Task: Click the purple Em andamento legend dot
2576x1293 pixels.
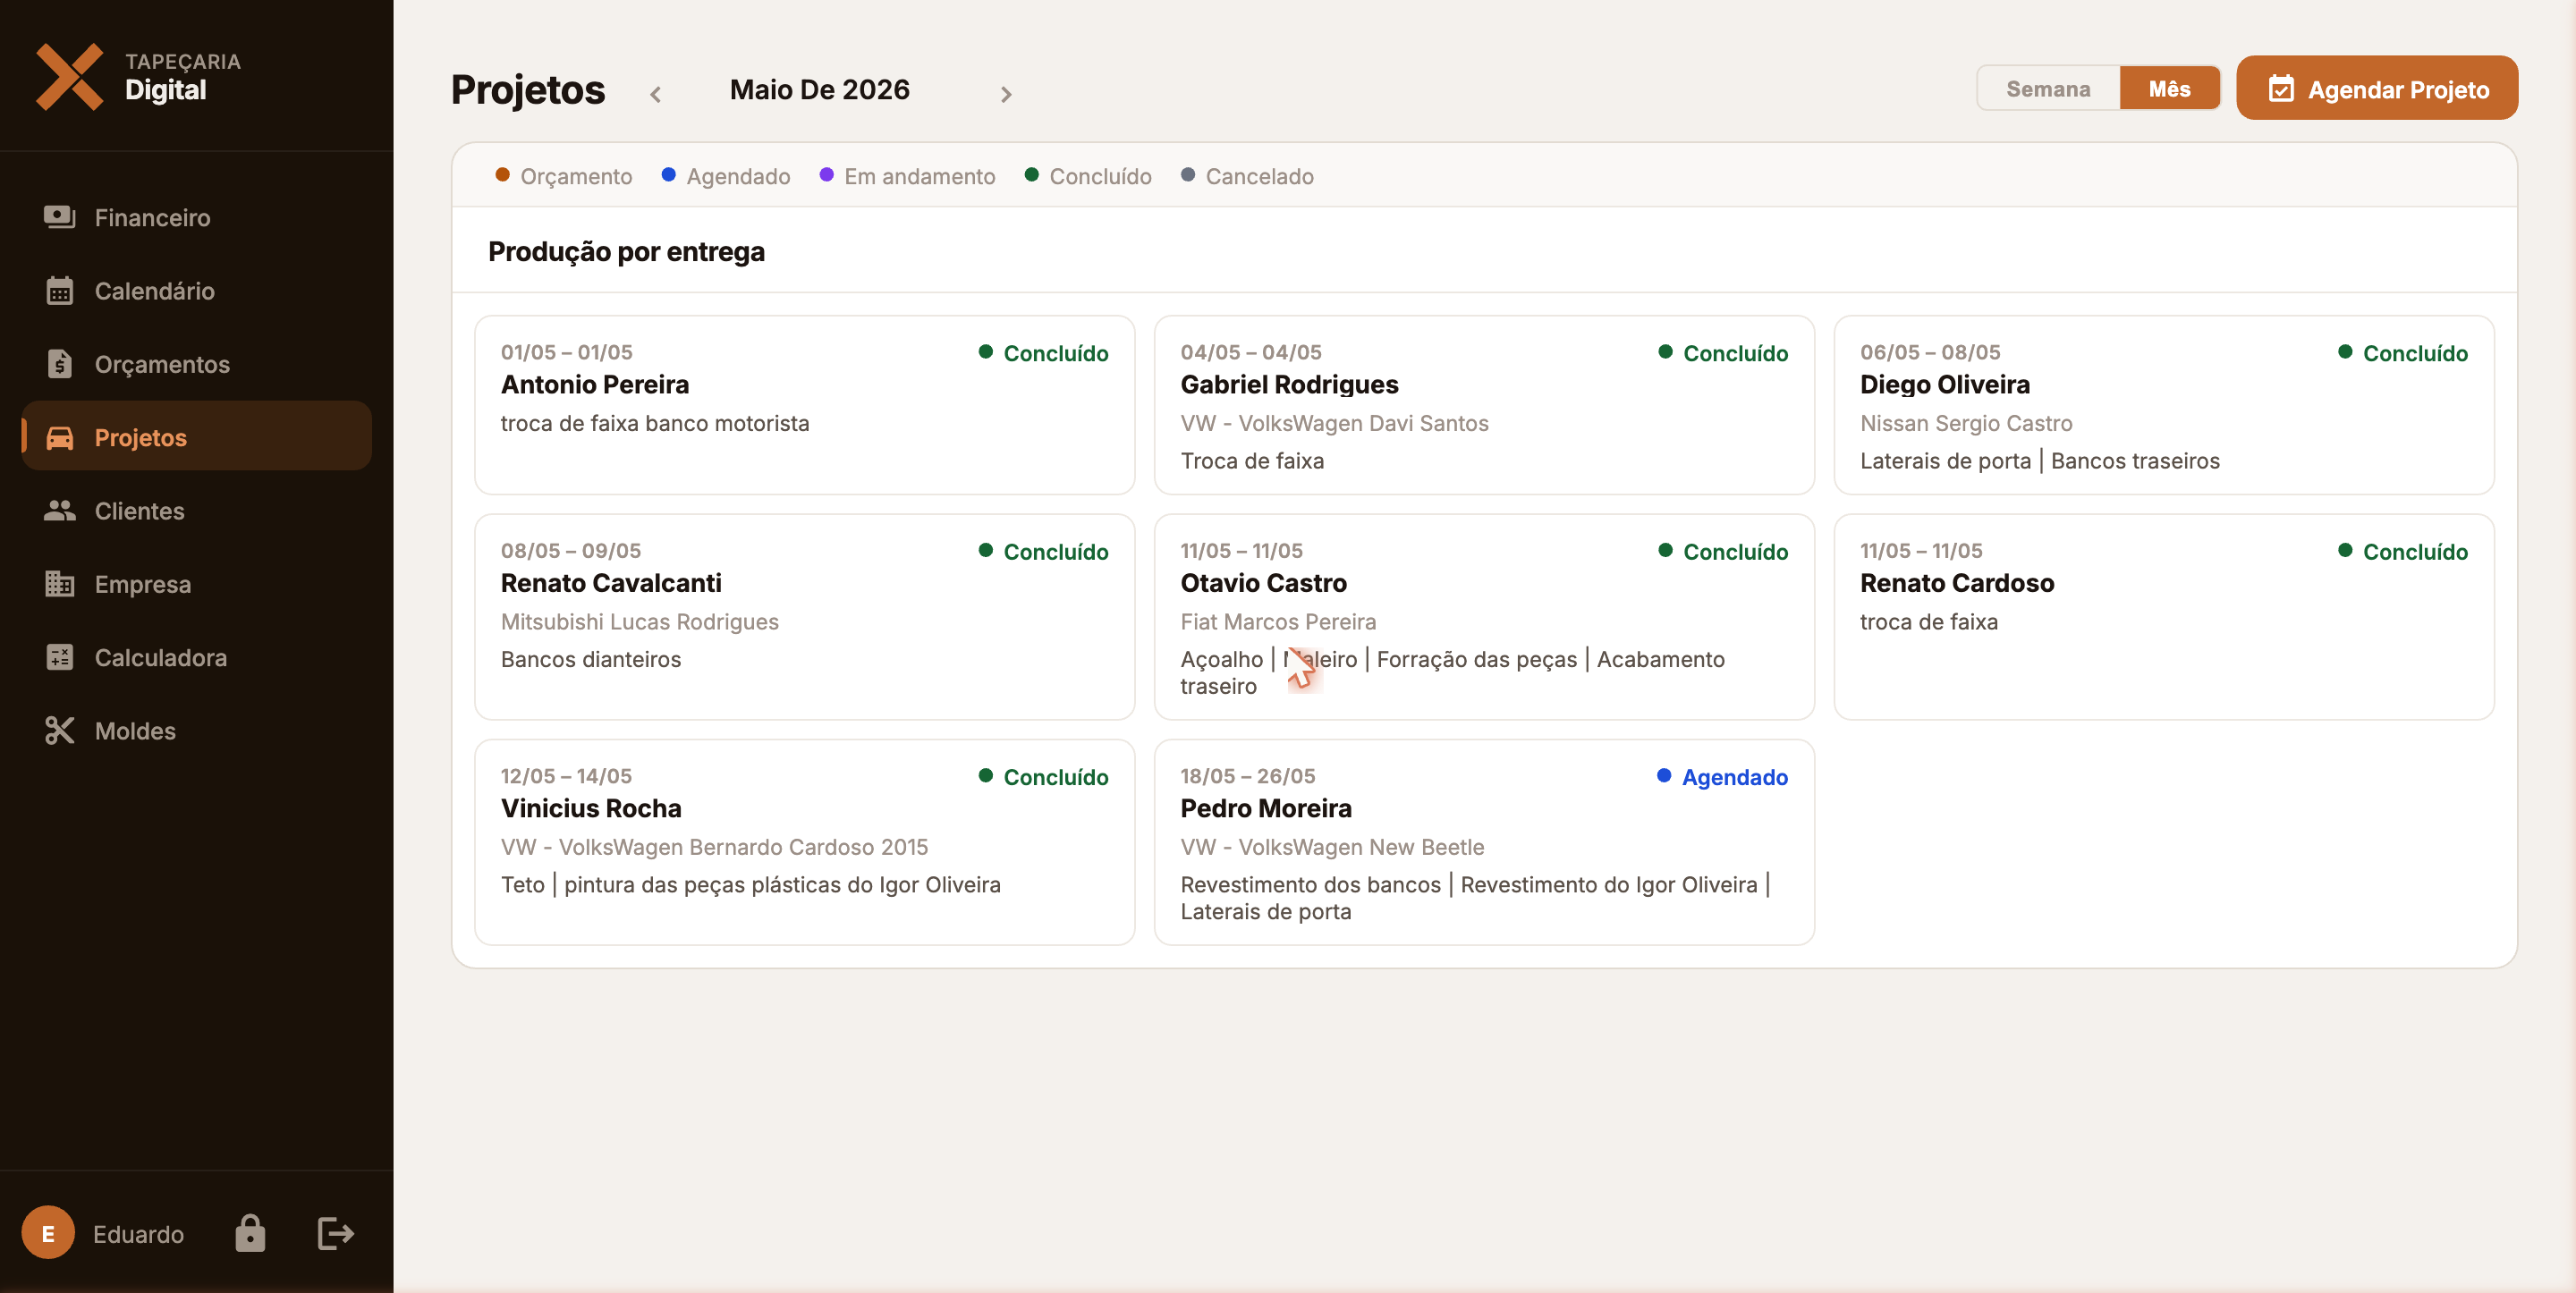Action: click(x=827, y=175)
